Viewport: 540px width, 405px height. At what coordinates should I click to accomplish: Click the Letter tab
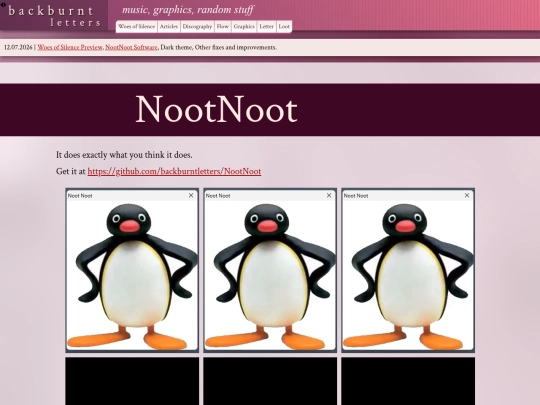[x=266, y=27]
